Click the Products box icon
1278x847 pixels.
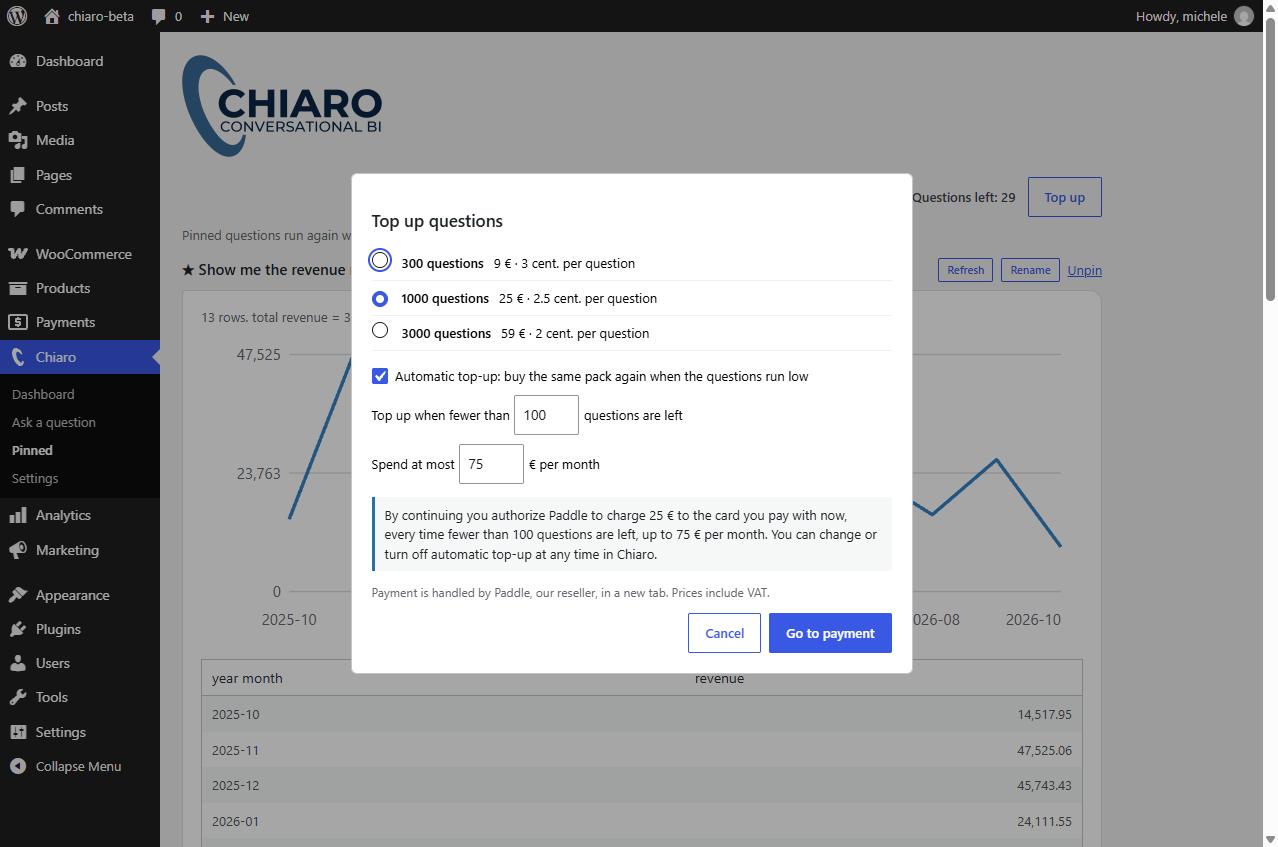pyautogui.click(x=18, y=288)
